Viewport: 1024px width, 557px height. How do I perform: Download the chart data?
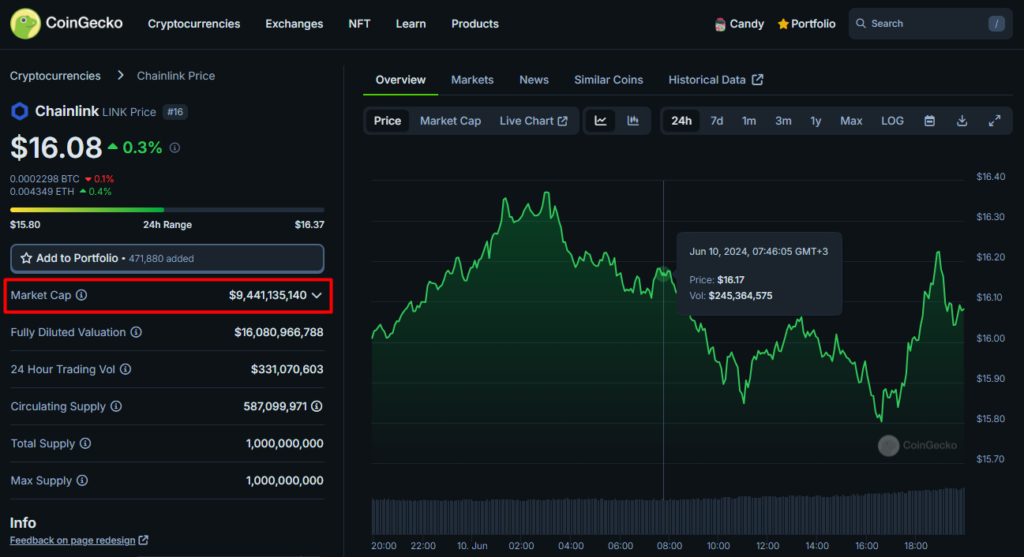pos(962,121)
